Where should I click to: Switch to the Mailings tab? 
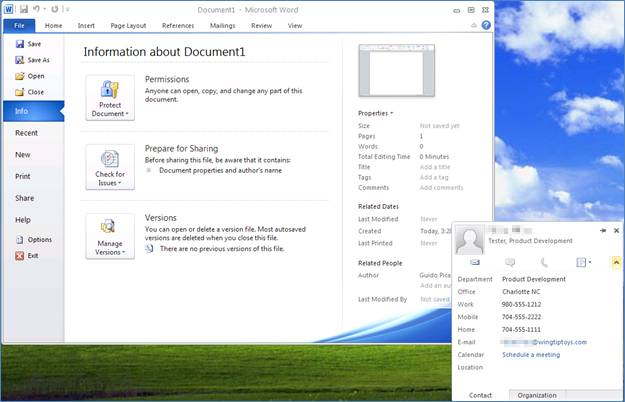[222, 25]
